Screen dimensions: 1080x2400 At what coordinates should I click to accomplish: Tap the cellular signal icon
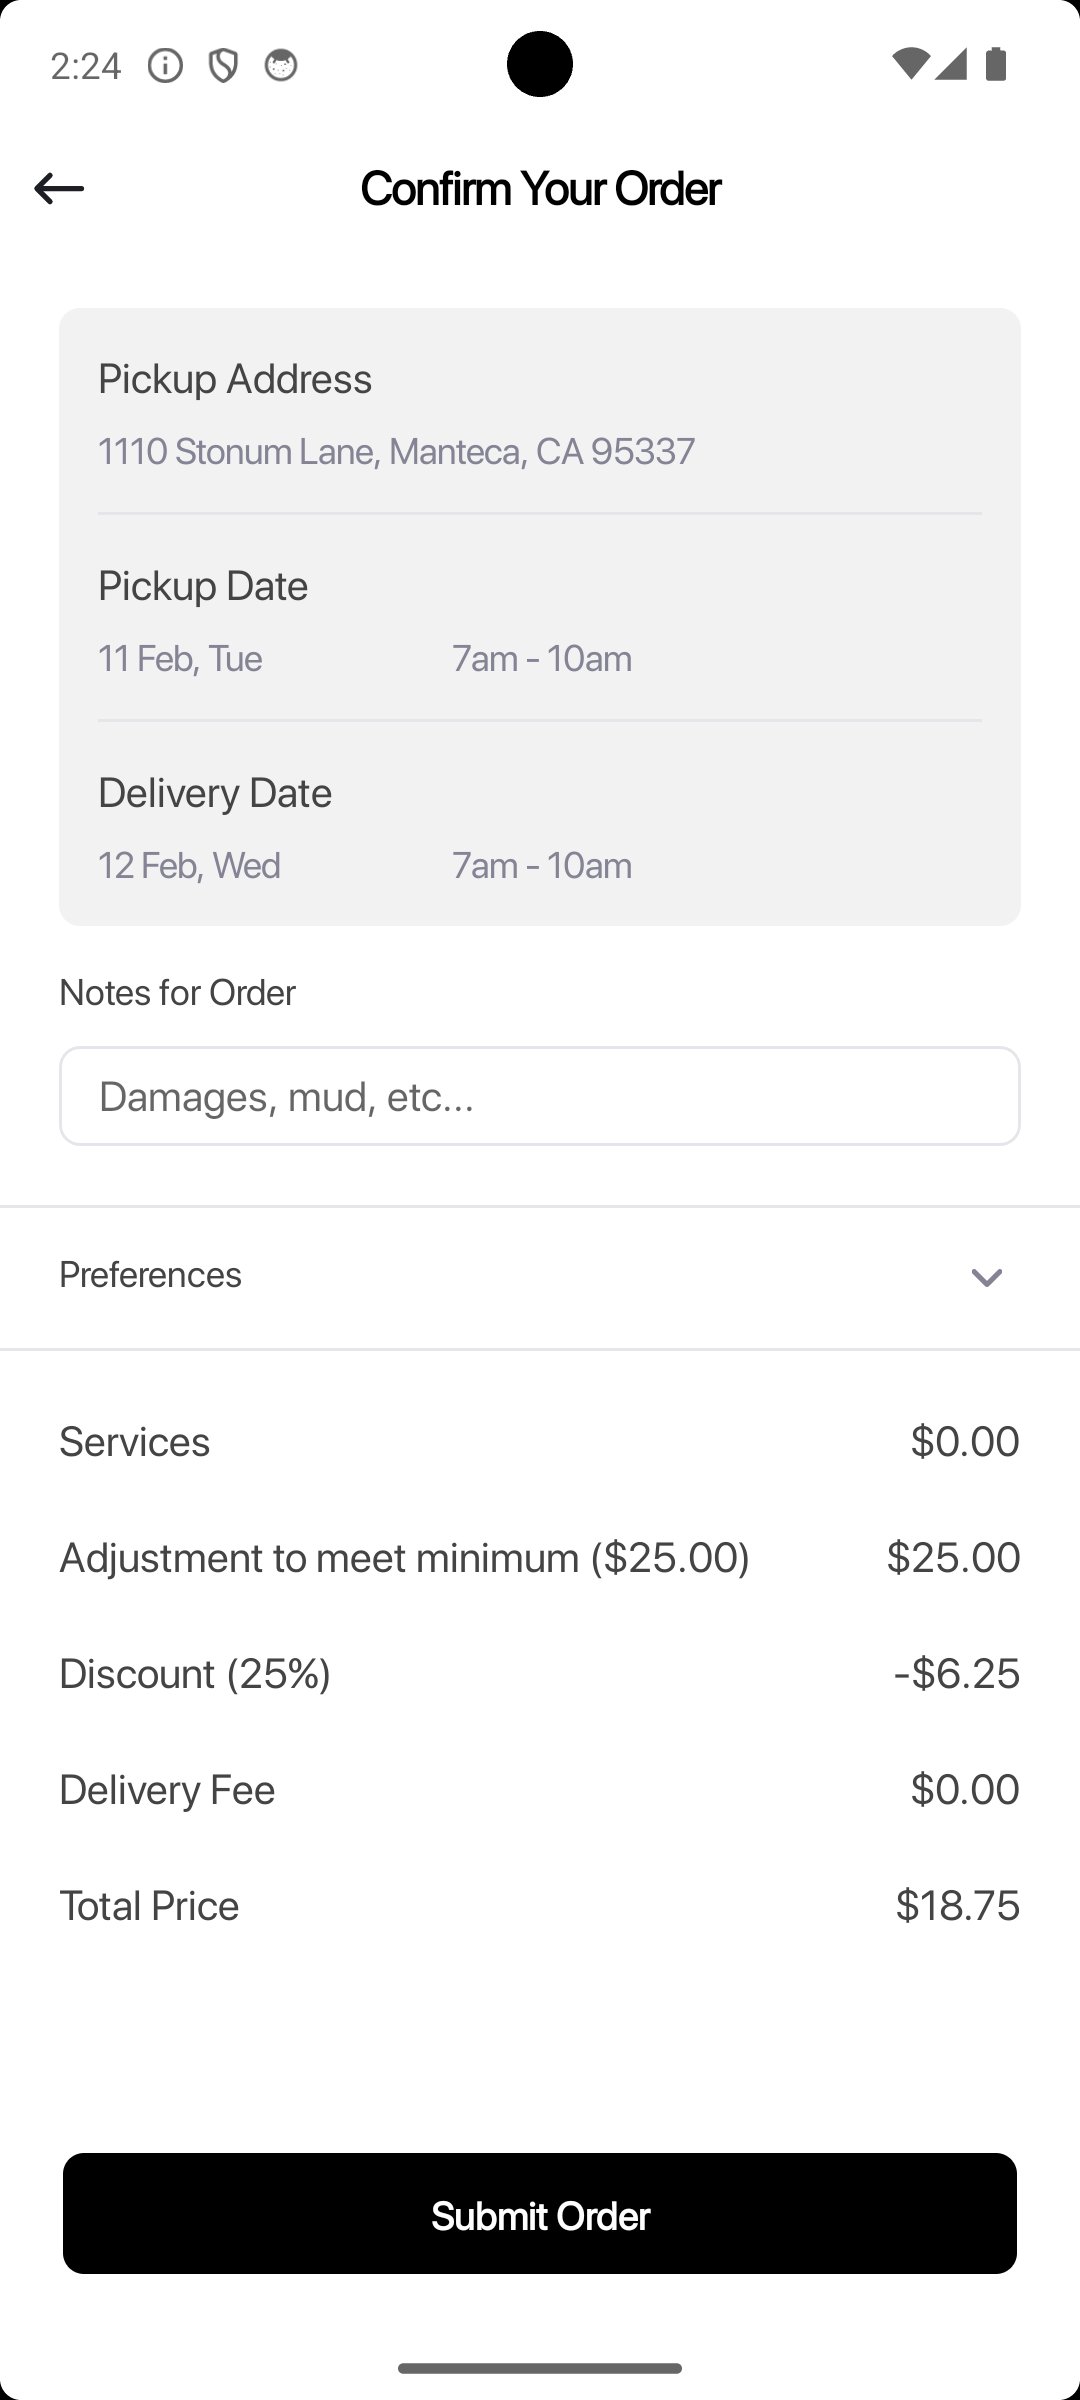[951, 64]
